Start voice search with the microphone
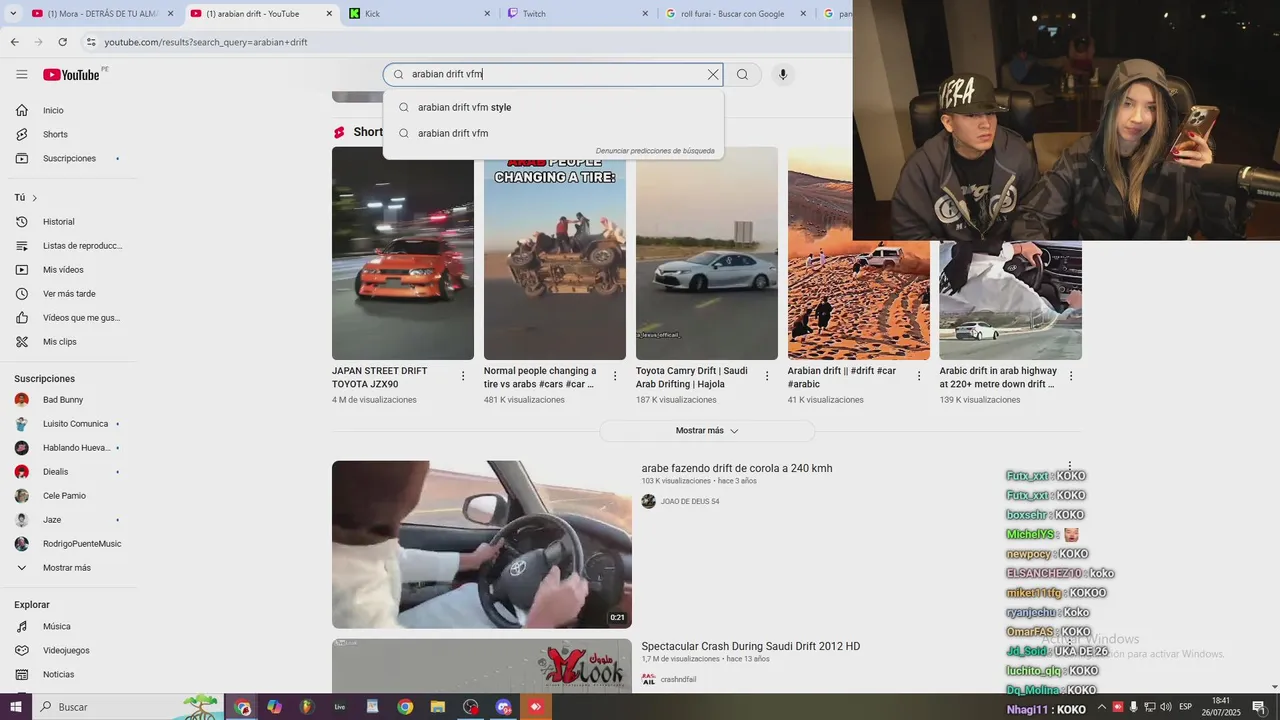This screenshot has width=1280, height=720. [x=783, y=74]
